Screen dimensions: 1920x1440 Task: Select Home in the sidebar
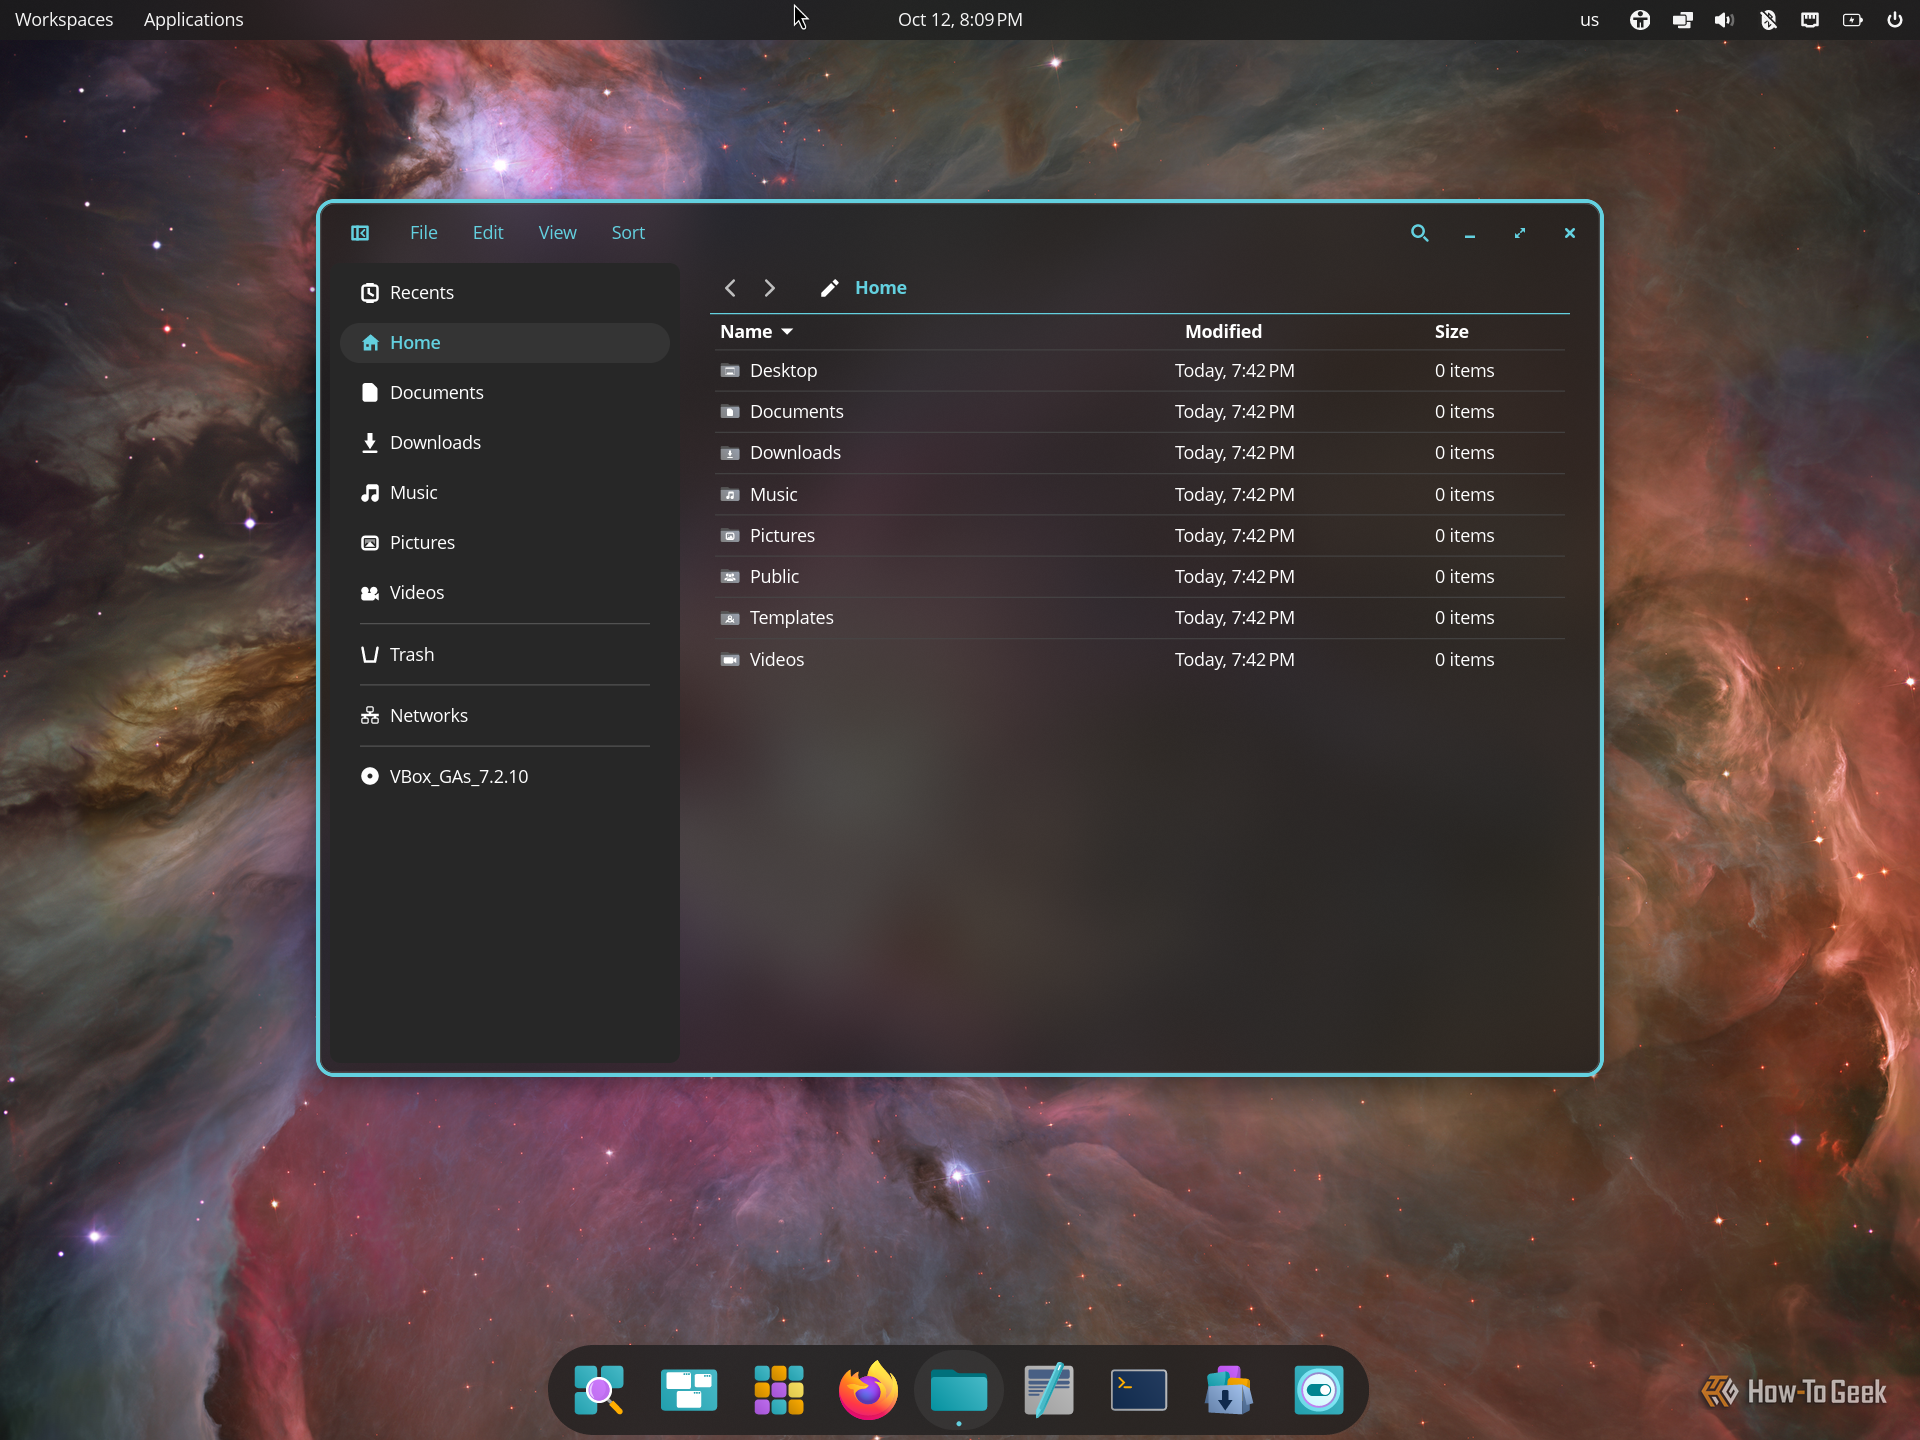tap(505, 343)
